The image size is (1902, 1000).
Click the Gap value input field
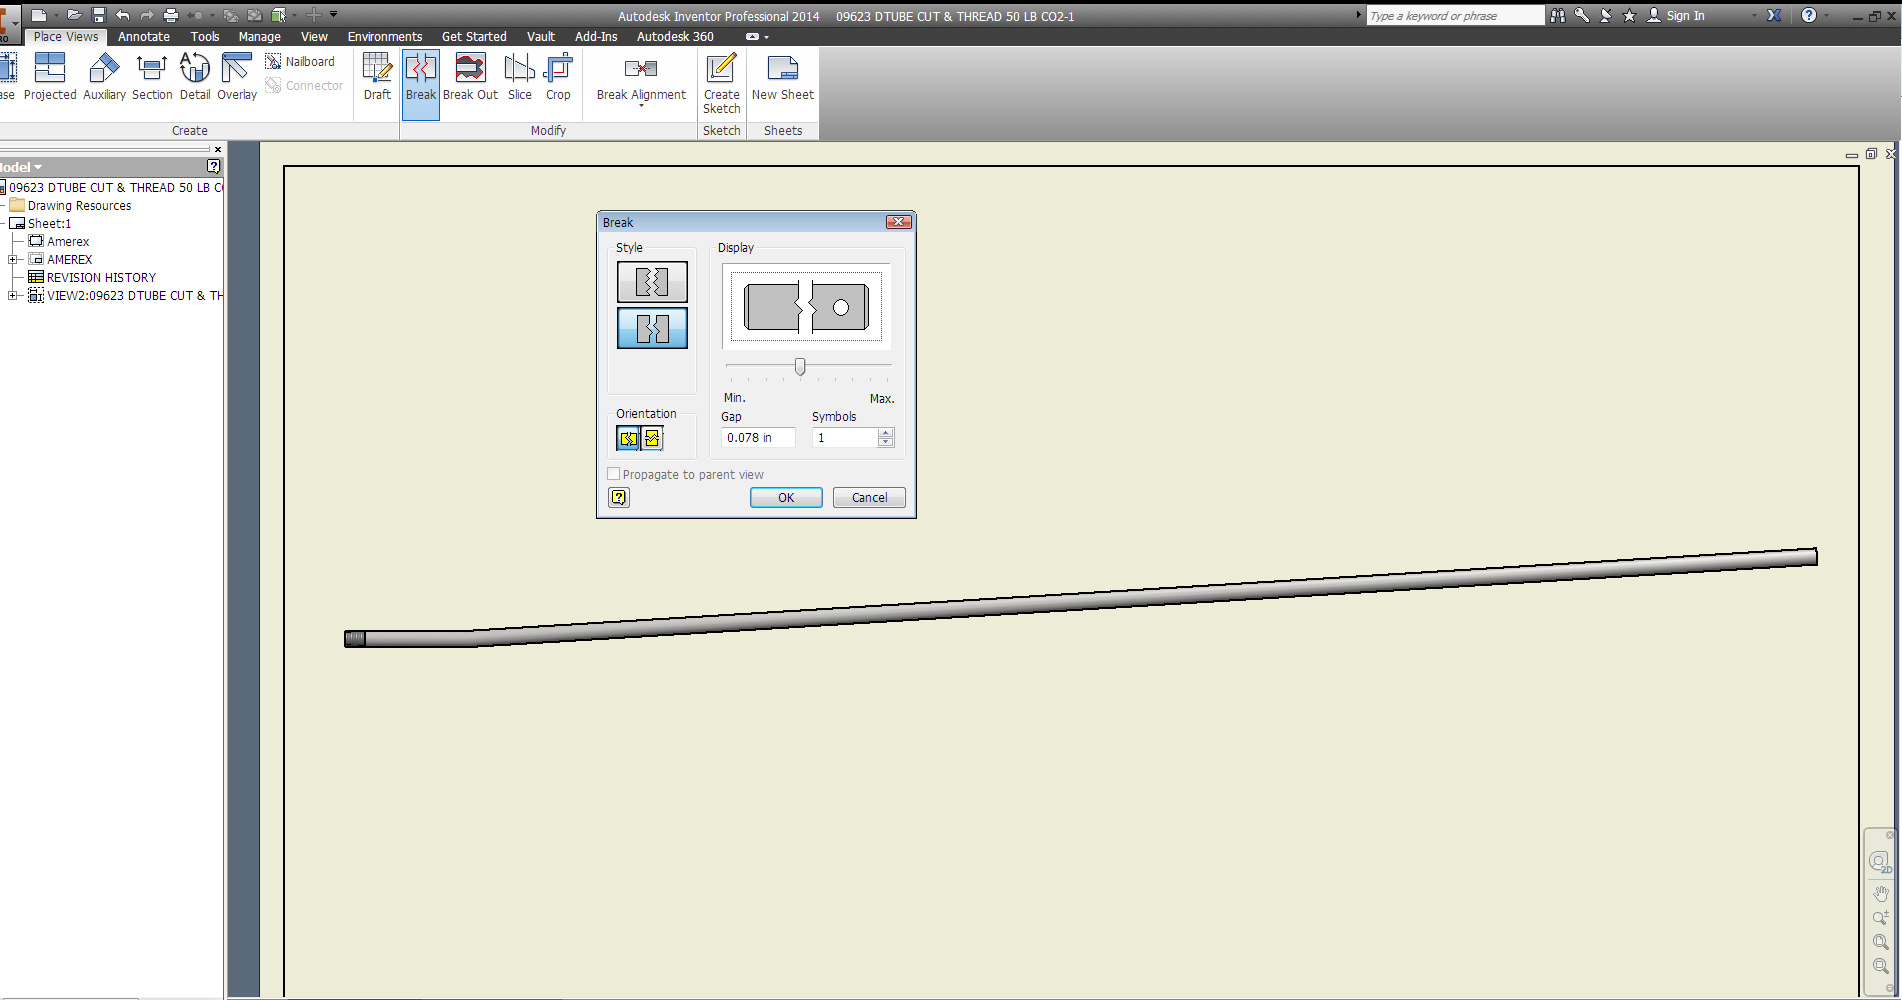pos(758,438)
